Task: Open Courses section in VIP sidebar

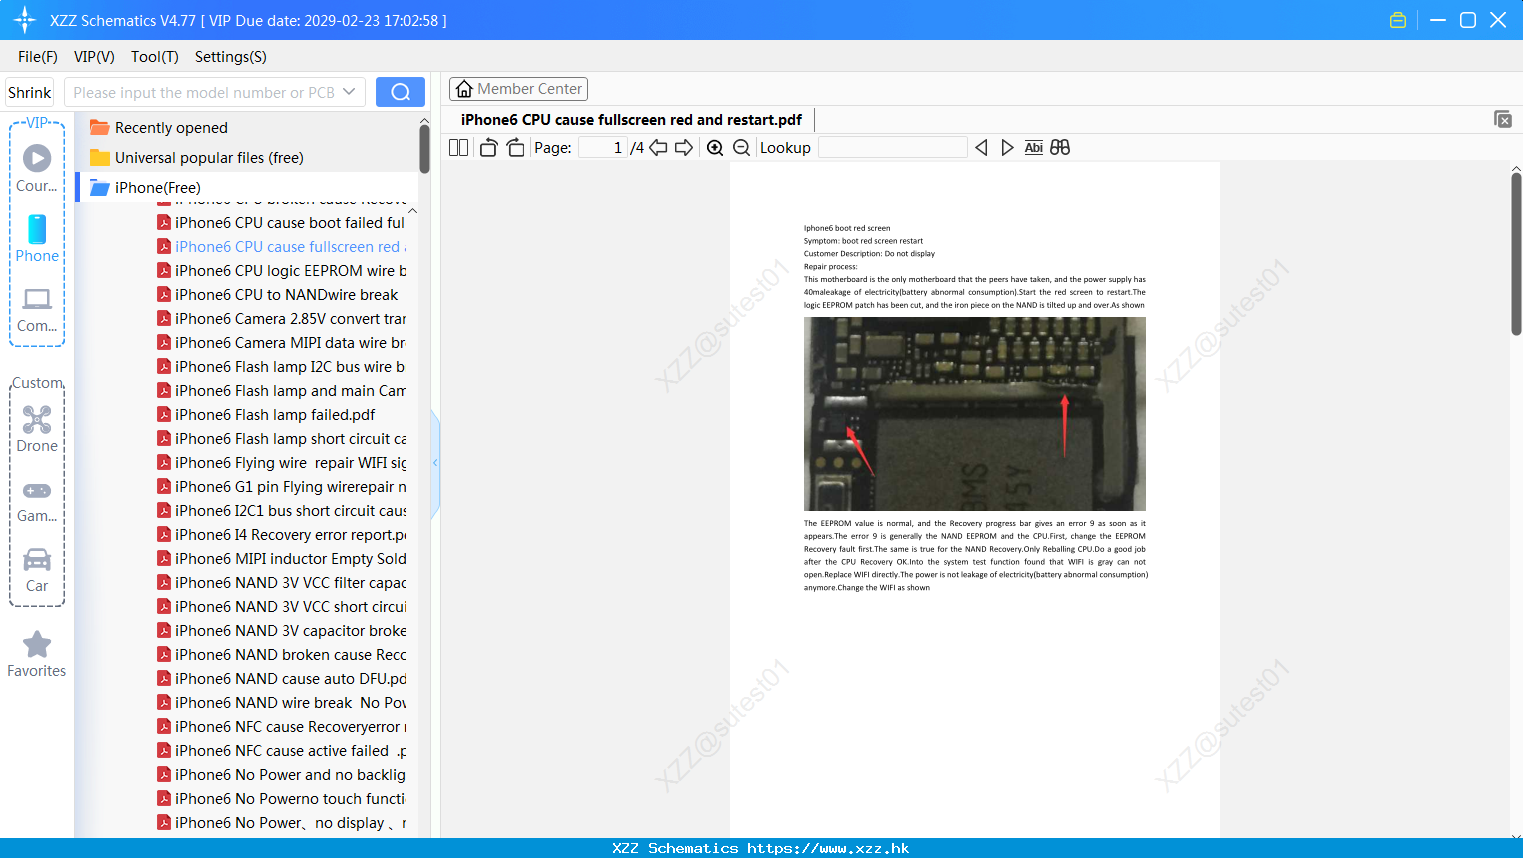Action: (37, 168)
